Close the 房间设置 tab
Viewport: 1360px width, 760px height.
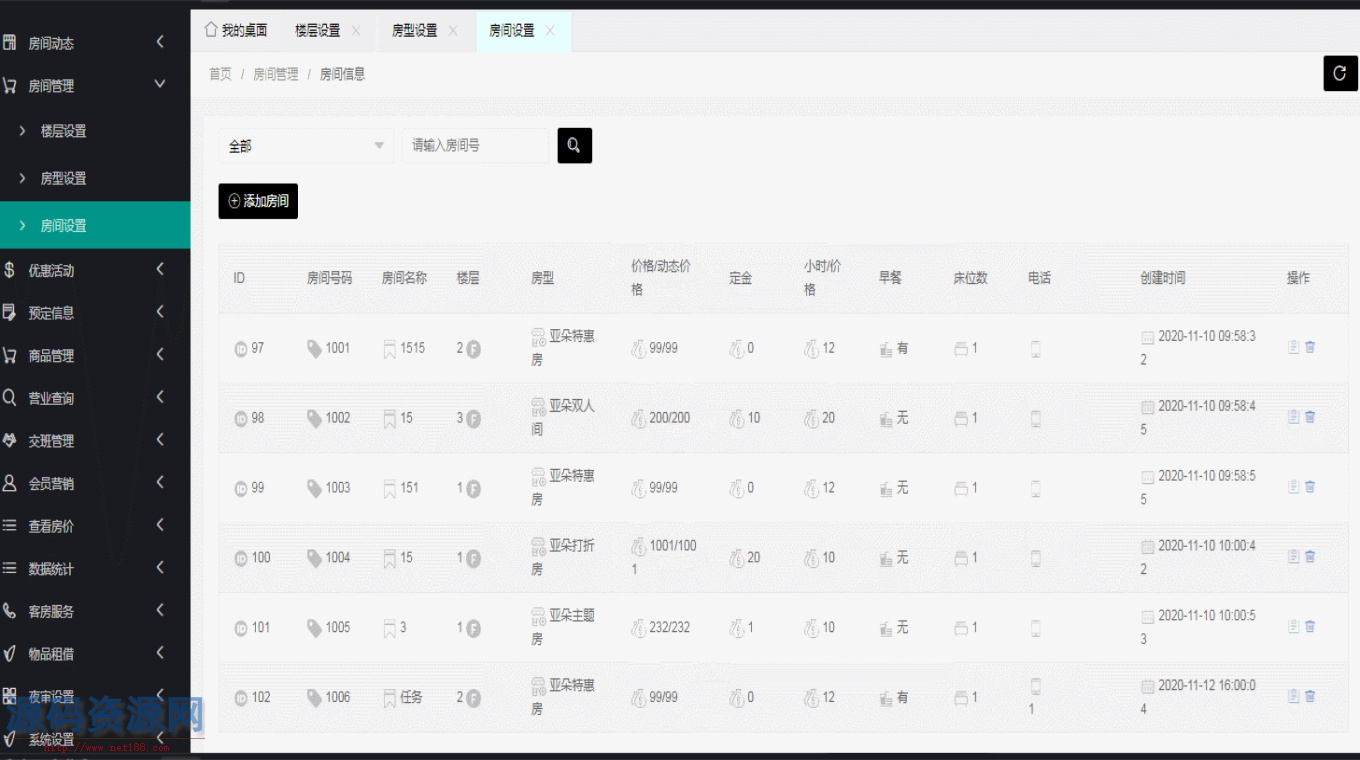[550, 31]
